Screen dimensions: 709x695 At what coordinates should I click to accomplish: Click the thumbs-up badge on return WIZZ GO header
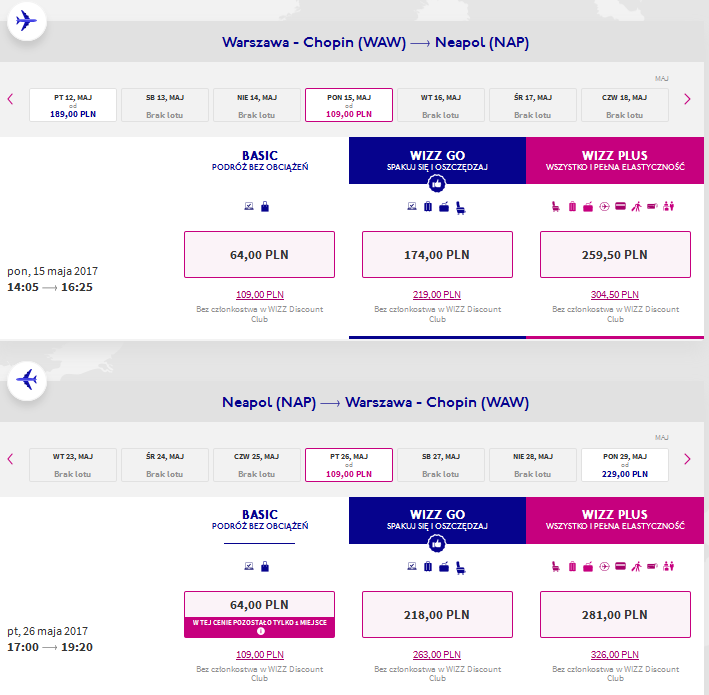[x=437, y=544]
